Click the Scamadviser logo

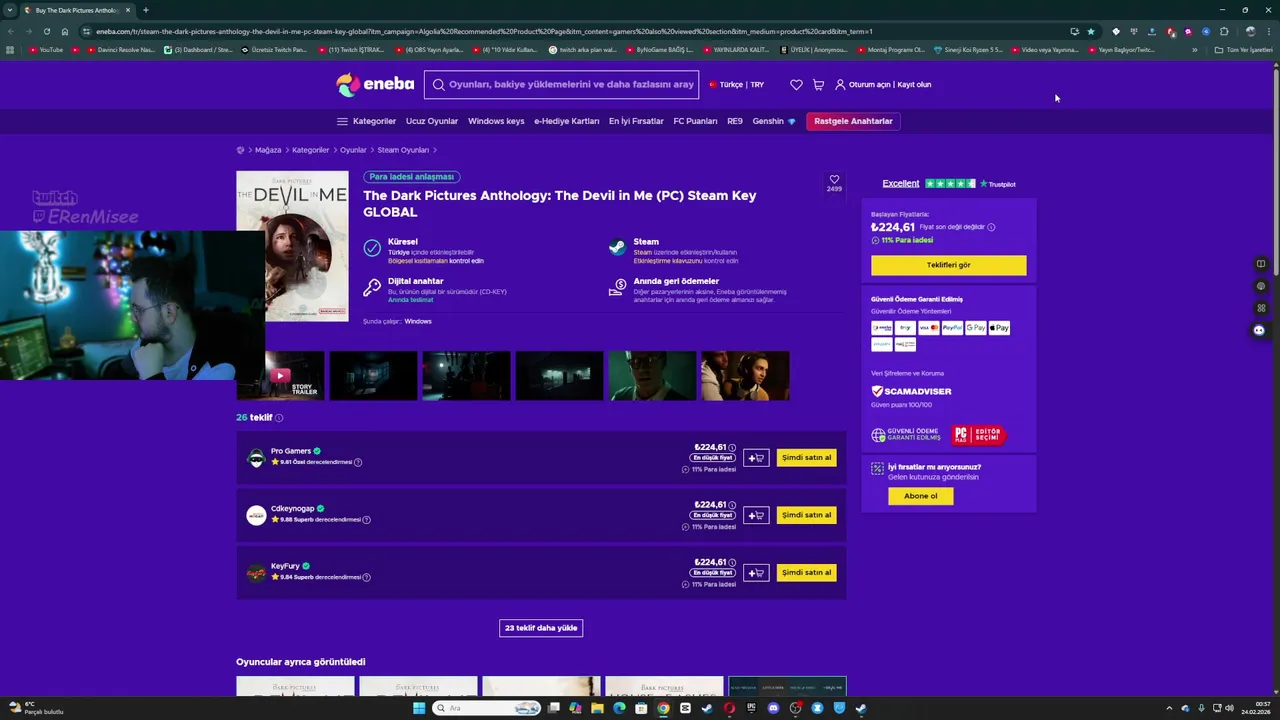coord(911,391)
